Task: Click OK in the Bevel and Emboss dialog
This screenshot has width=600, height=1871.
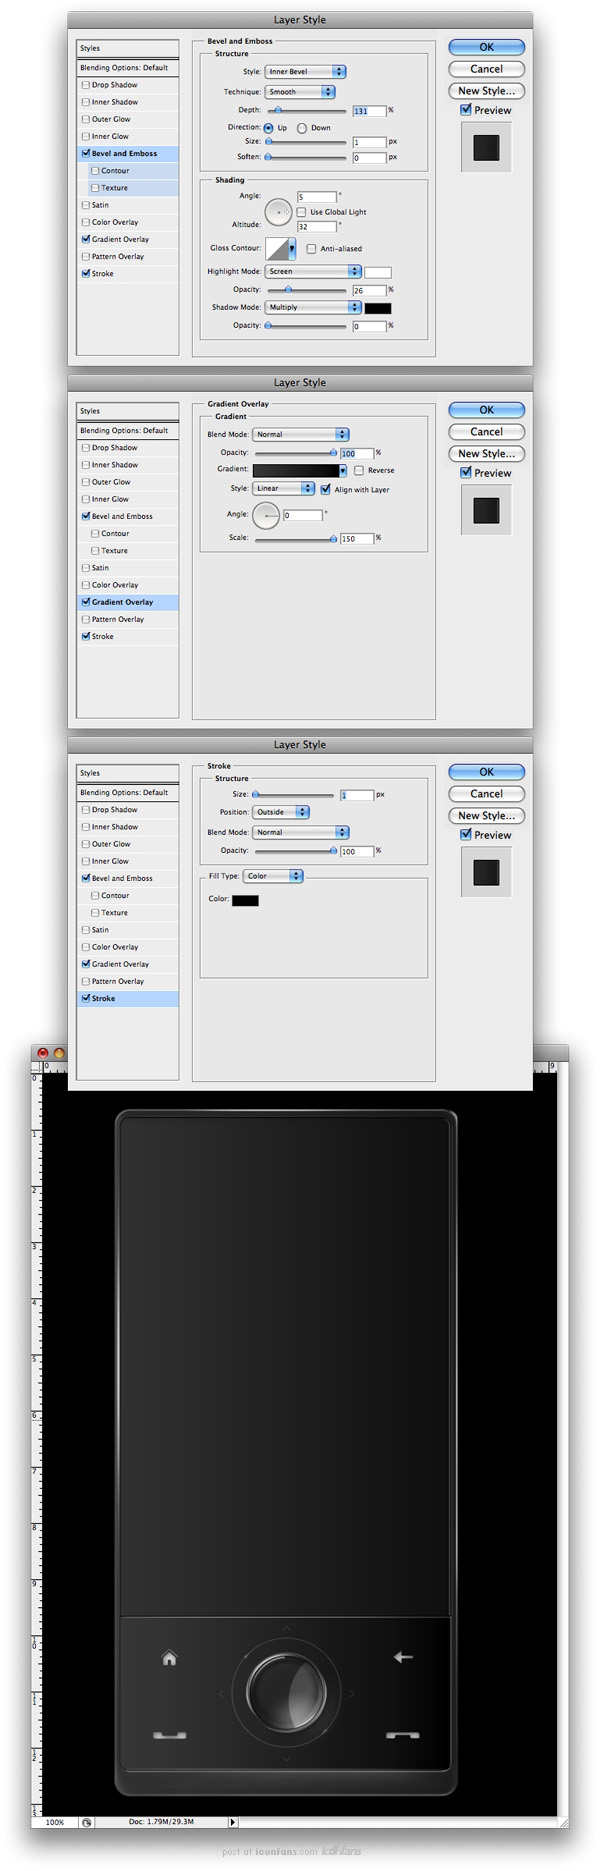Action: (x=486, y=47)
